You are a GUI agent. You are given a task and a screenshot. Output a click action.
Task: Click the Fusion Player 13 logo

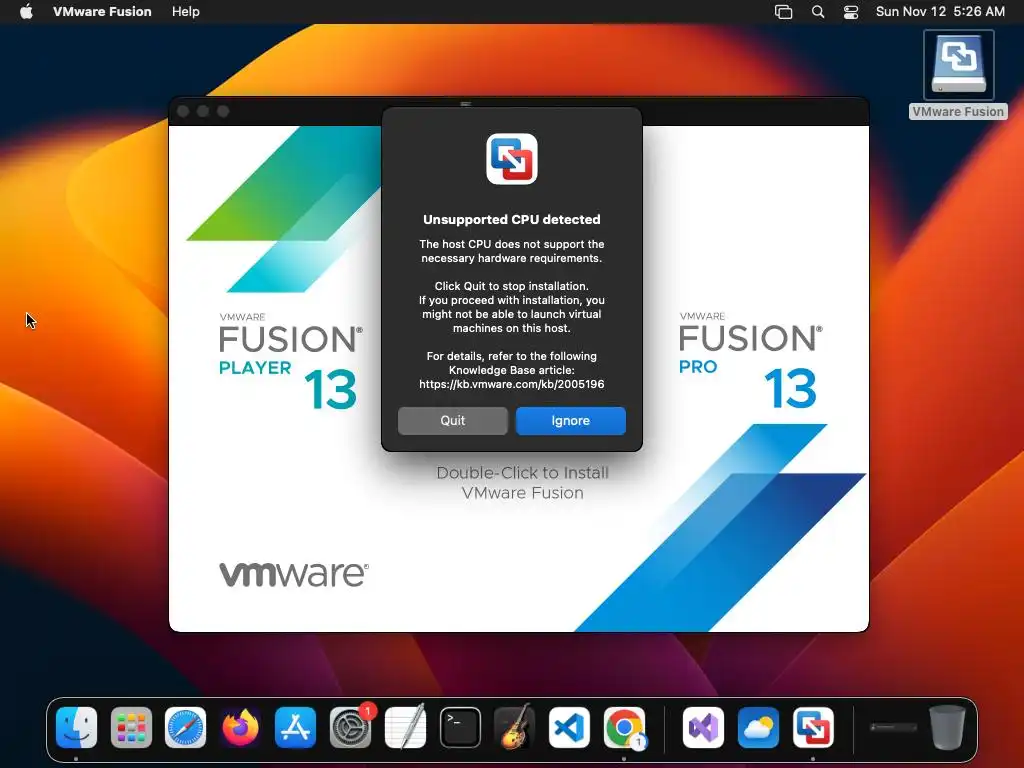point(291,361)
